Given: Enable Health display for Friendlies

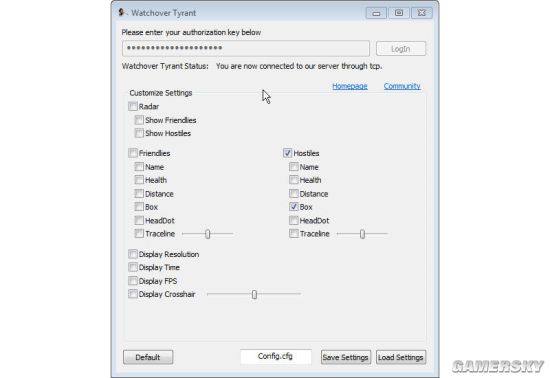Looking at the screenshot, I should [139, 180].
